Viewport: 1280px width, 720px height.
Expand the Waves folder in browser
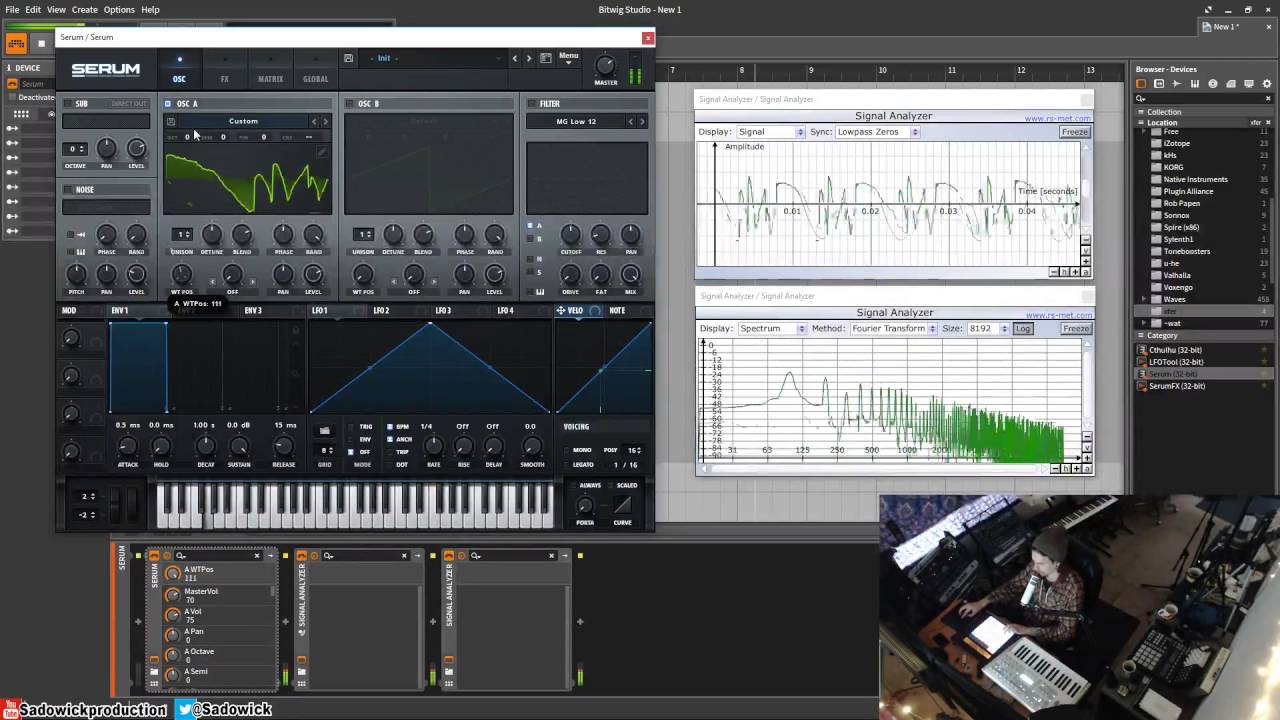point(1144,299)
